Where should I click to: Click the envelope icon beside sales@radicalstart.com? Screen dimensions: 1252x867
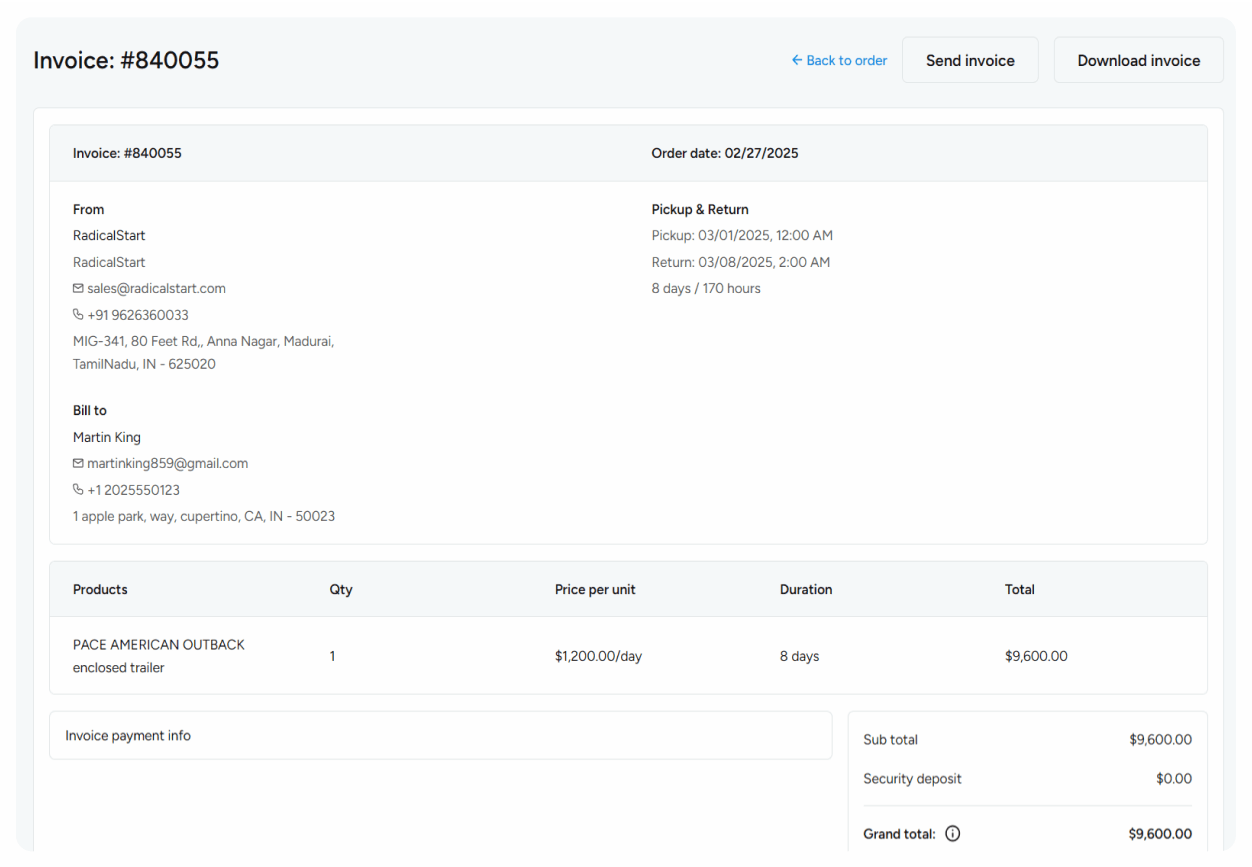77,288
